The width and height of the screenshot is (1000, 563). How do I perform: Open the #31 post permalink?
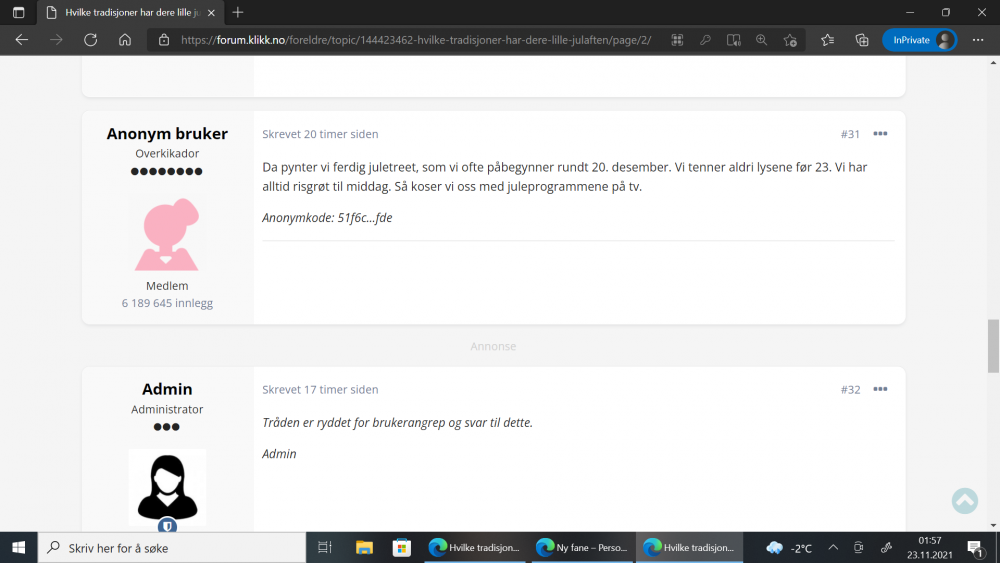pos(850,134)
